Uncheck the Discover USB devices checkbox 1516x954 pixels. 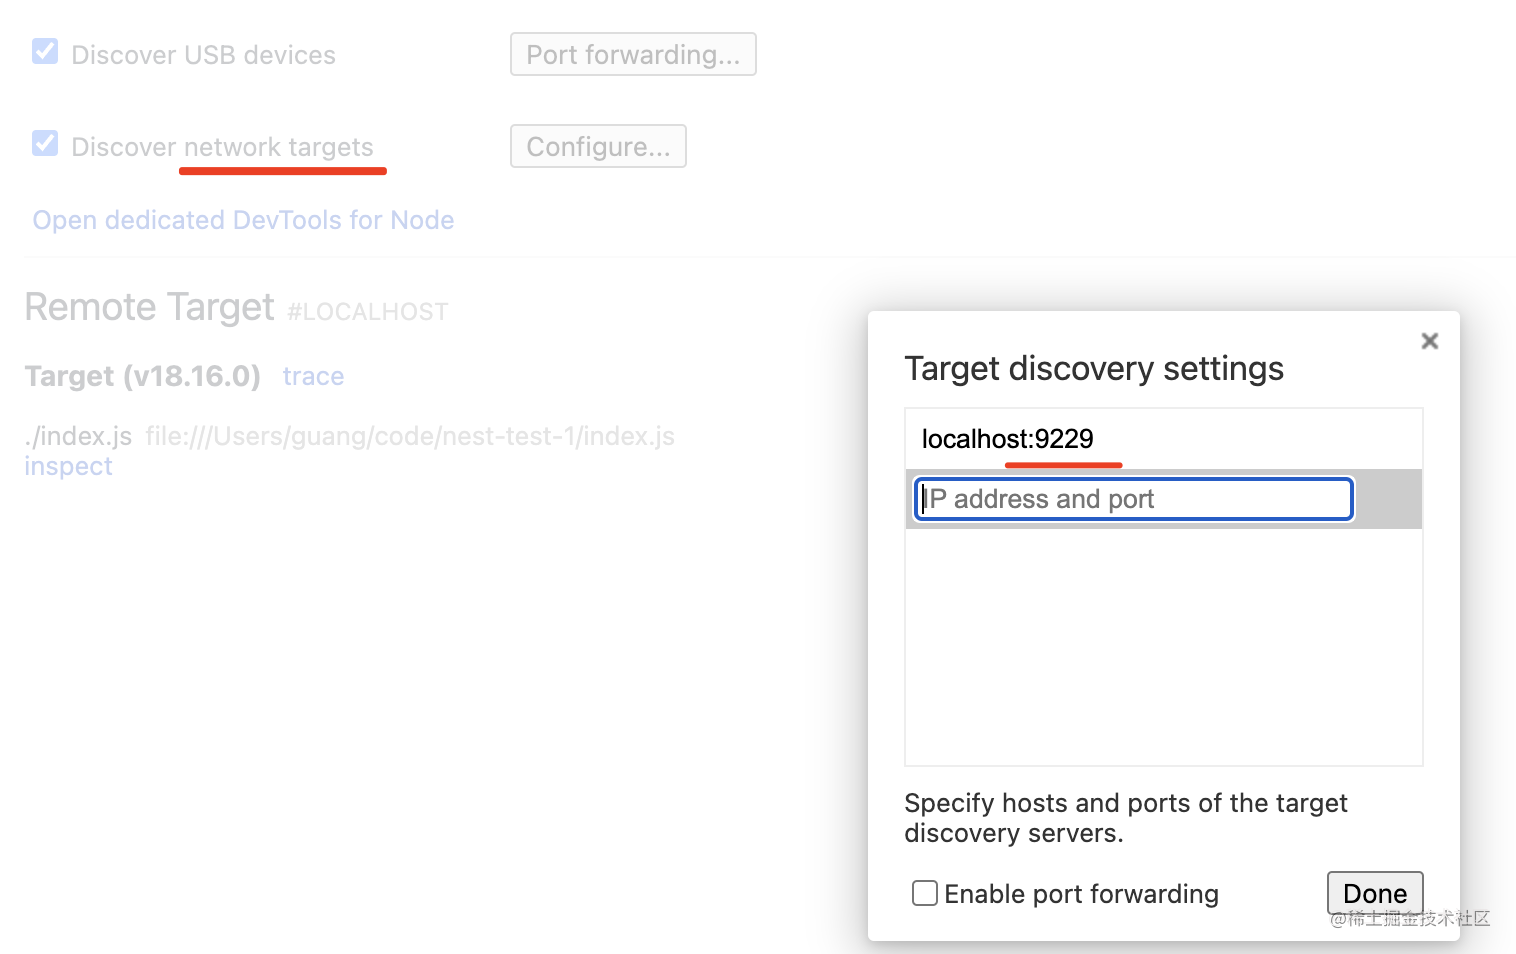tap(45, 51)
